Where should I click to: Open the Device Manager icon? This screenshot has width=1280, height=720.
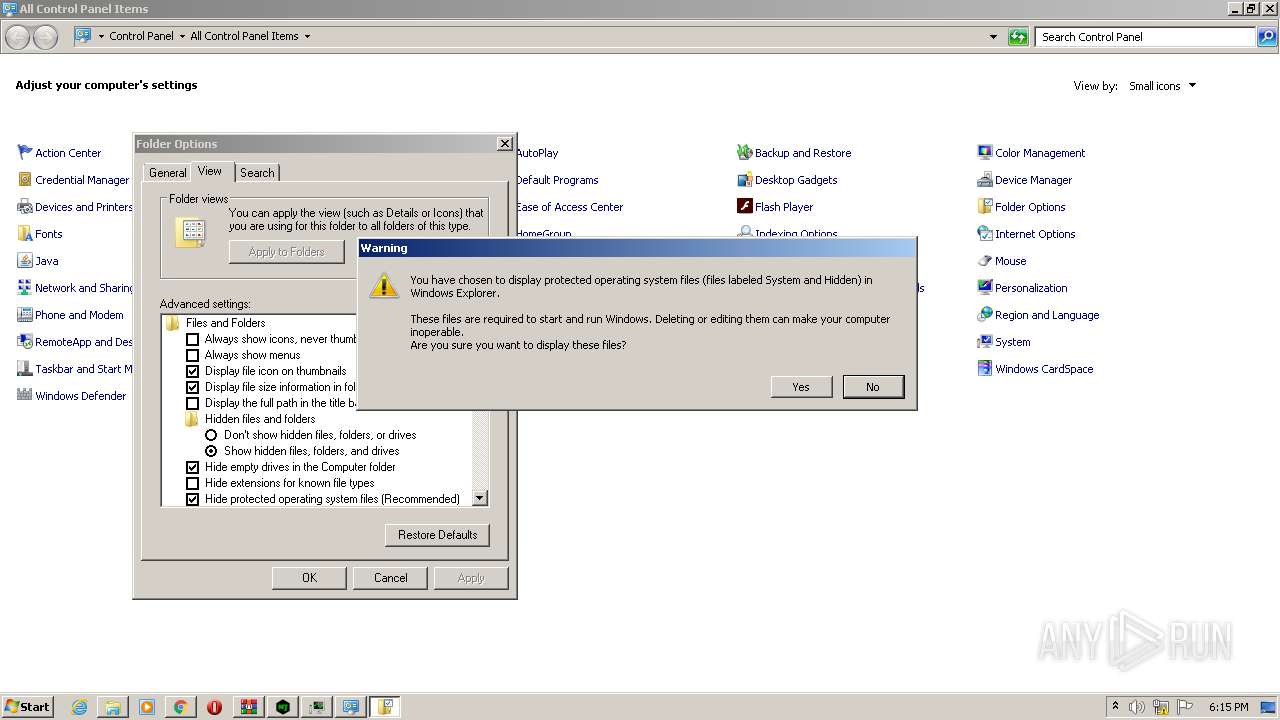click(x=985, y=179)
